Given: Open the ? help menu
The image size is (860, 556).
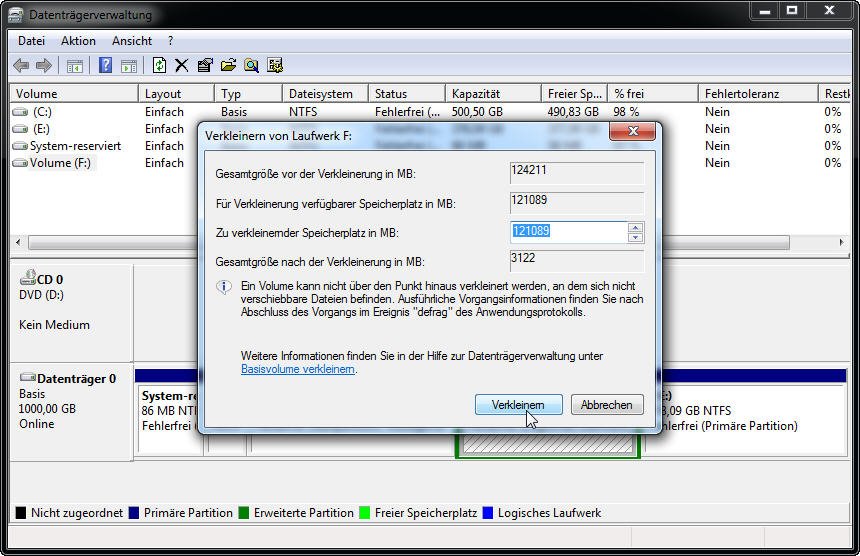Looking at the screenshot, I should click(171, 41).
